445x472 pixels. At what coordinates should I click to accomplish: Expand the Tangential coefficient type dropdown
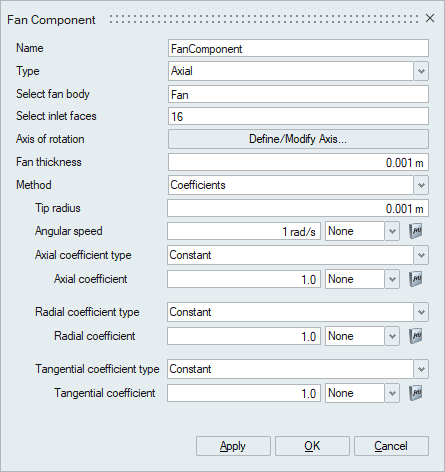coord(421,369)
